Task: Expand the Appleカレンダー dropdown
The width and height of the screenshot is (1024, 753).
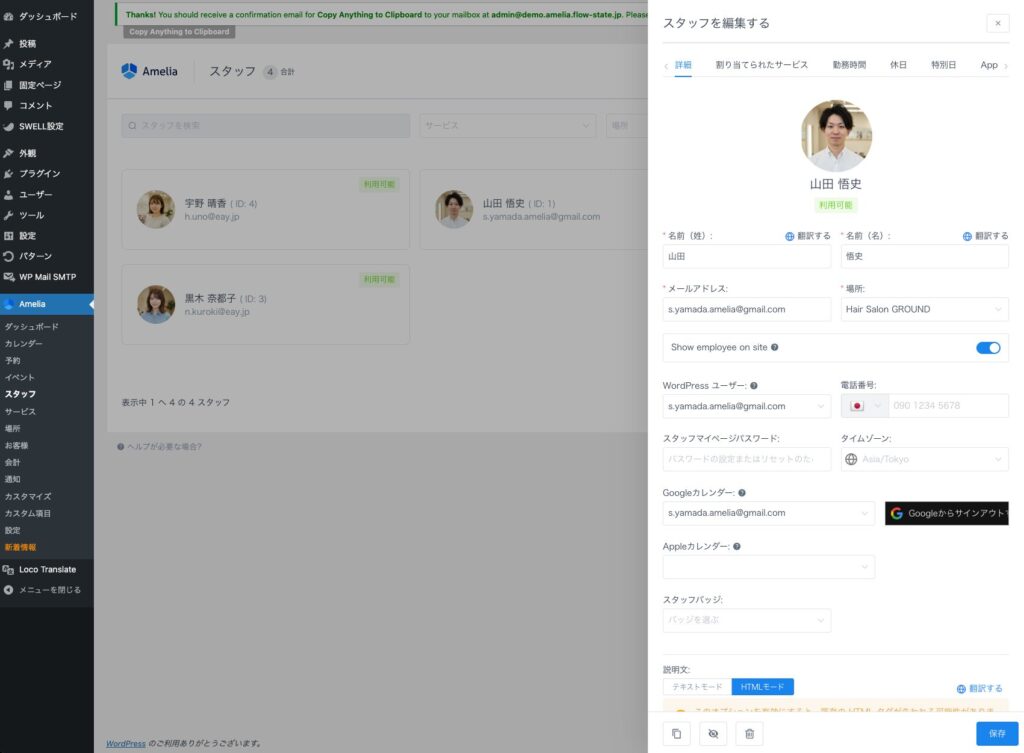Action: tap(768, 567)
